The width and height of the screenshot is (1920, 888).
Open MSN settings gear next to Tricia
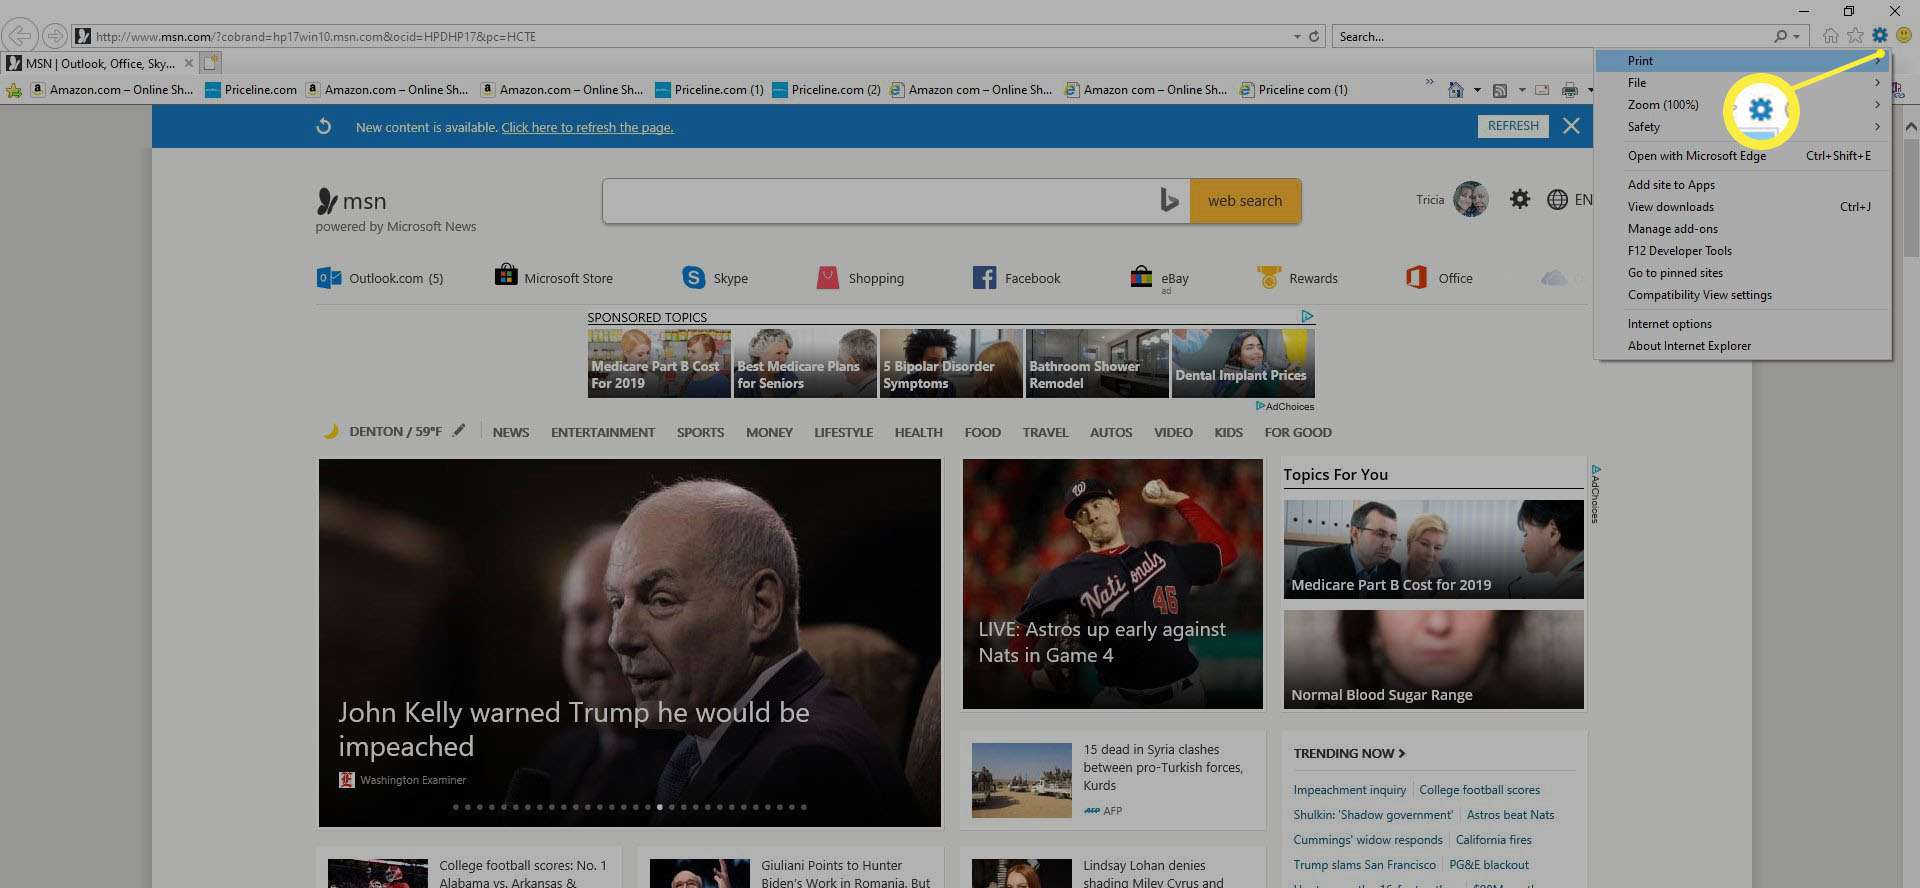pos(1520,199)
